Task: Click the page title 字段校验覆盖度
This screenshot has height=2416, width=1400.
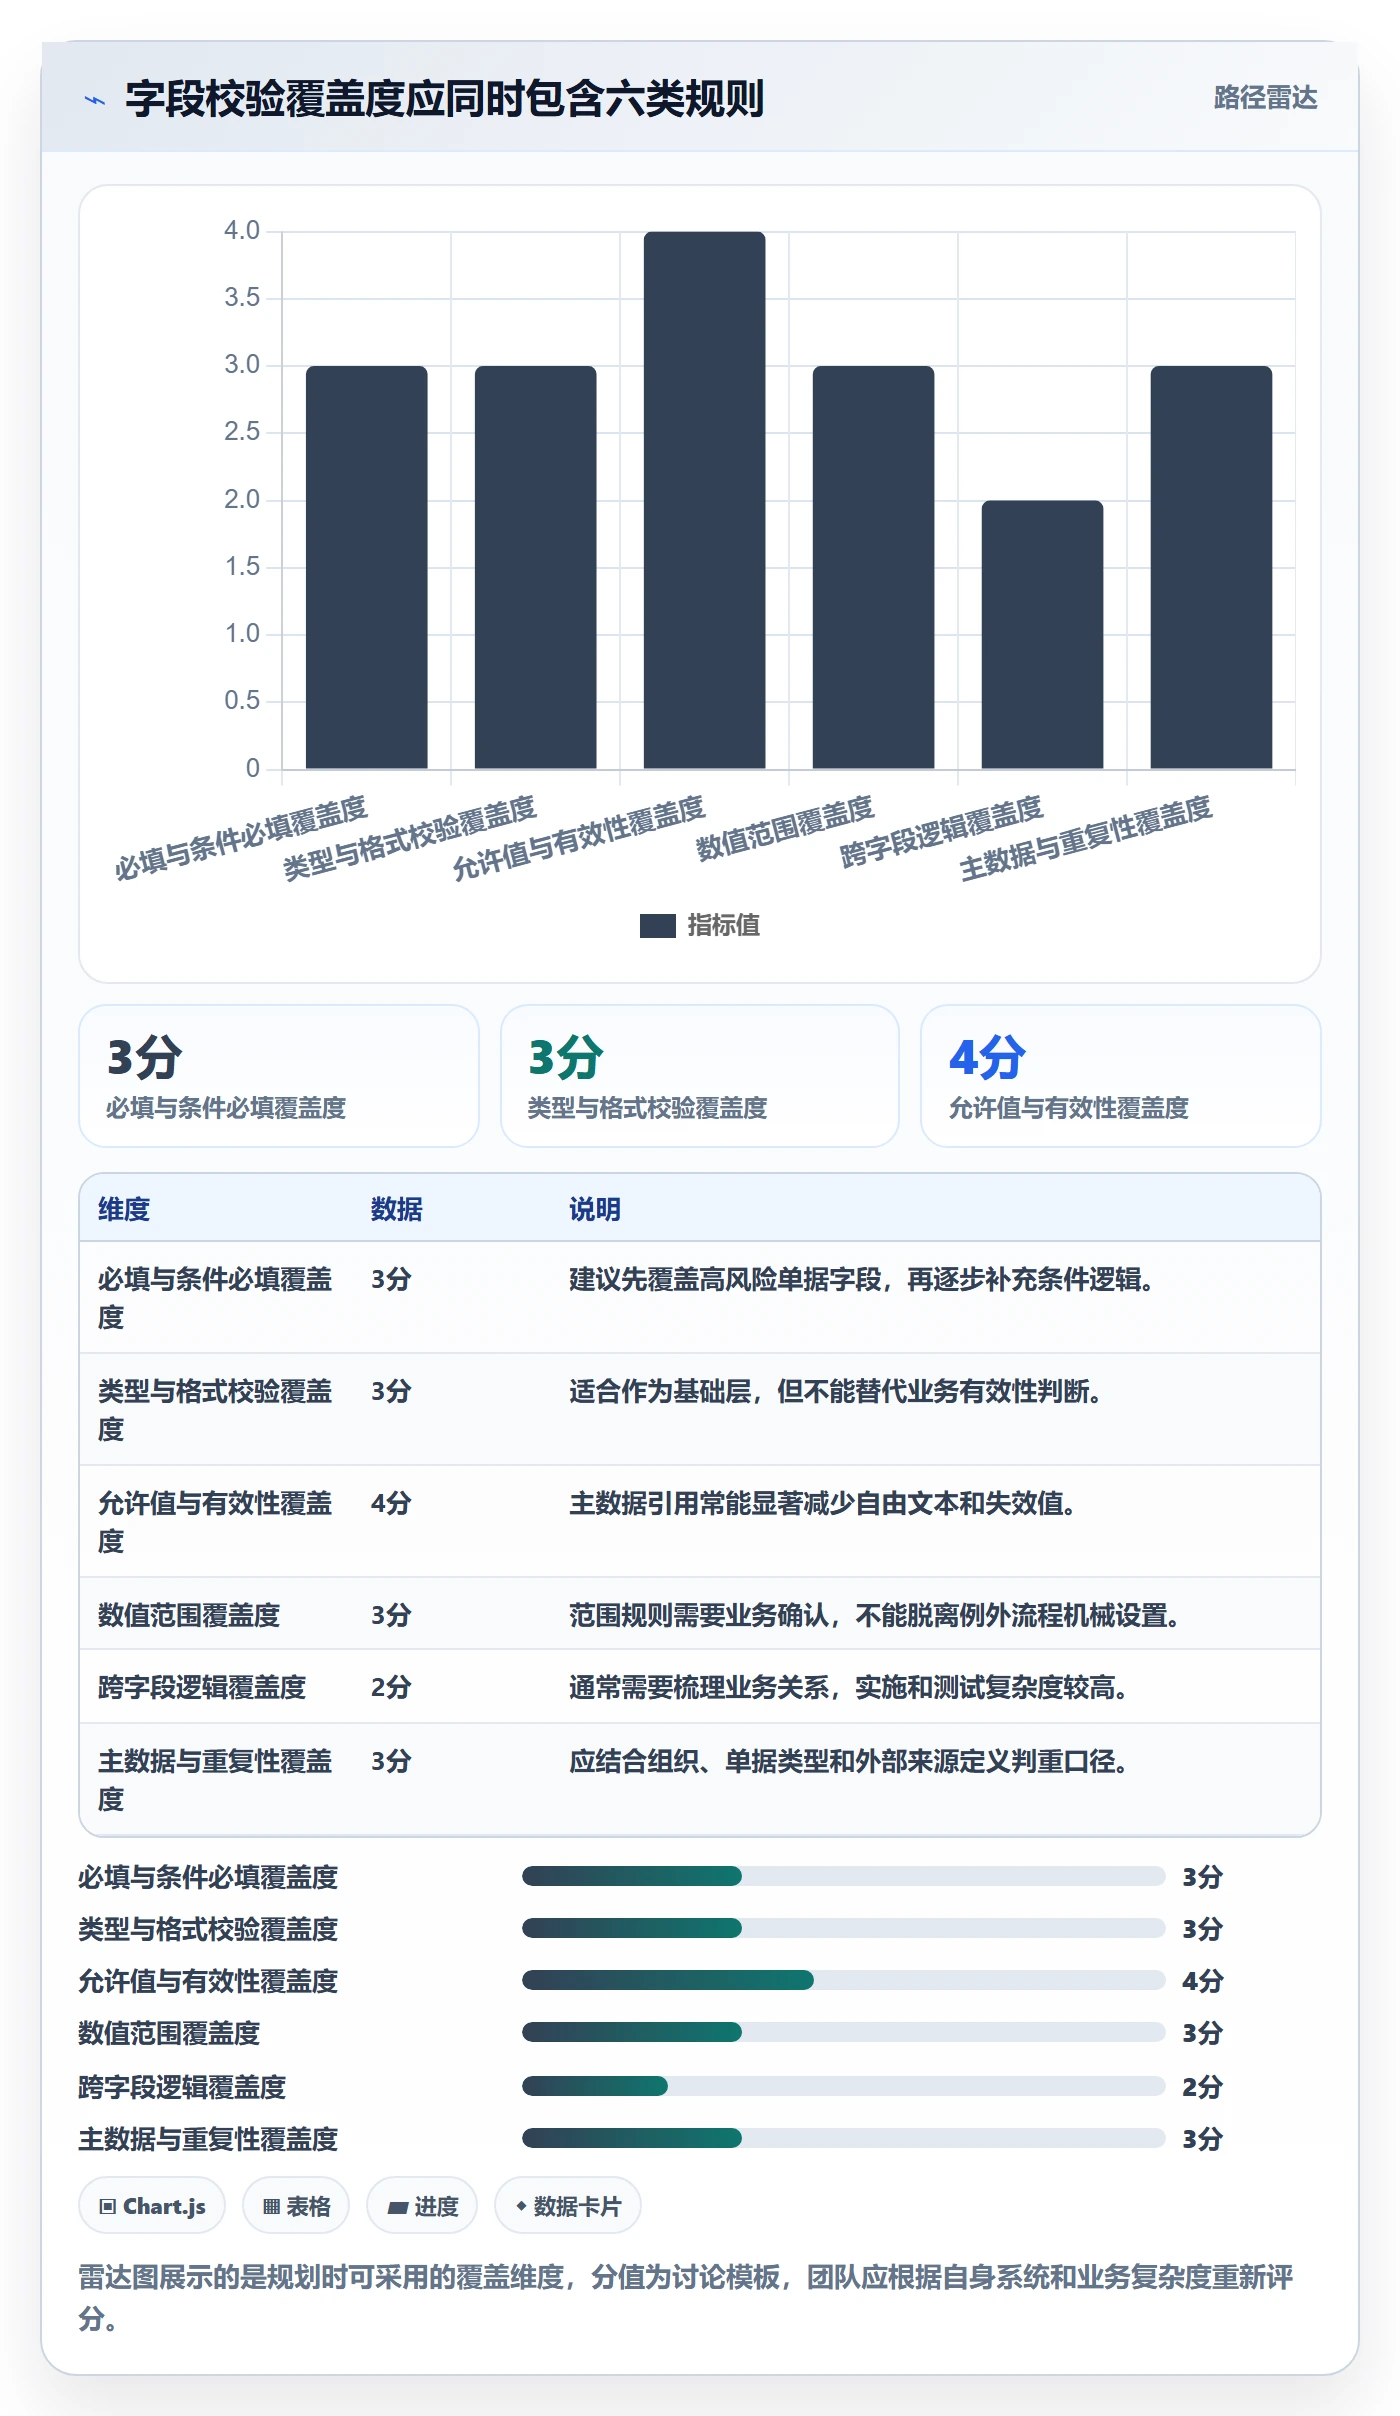Action: [444, 99]
